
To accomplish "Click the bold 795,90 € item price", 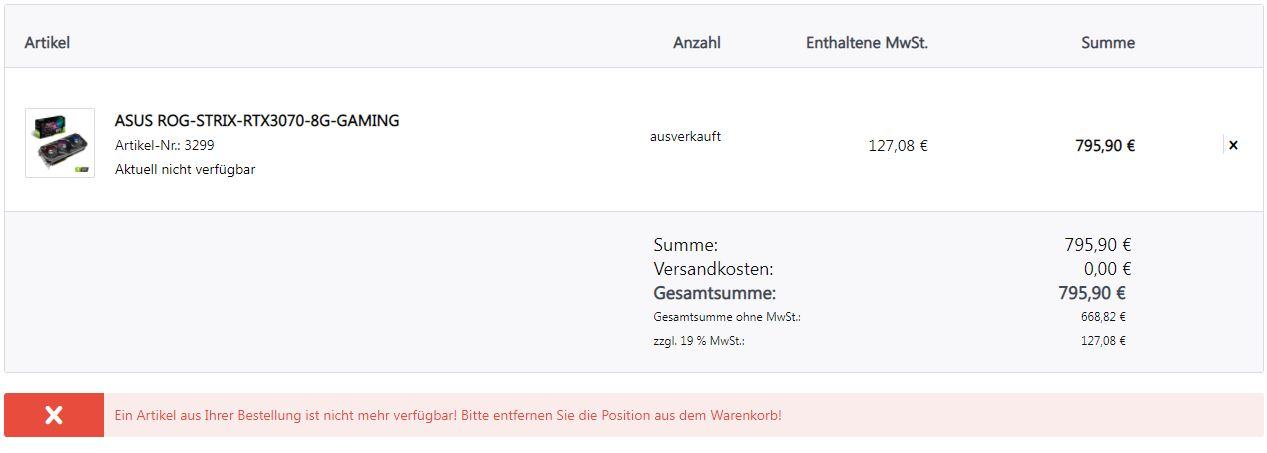I will pos(1105,146).
